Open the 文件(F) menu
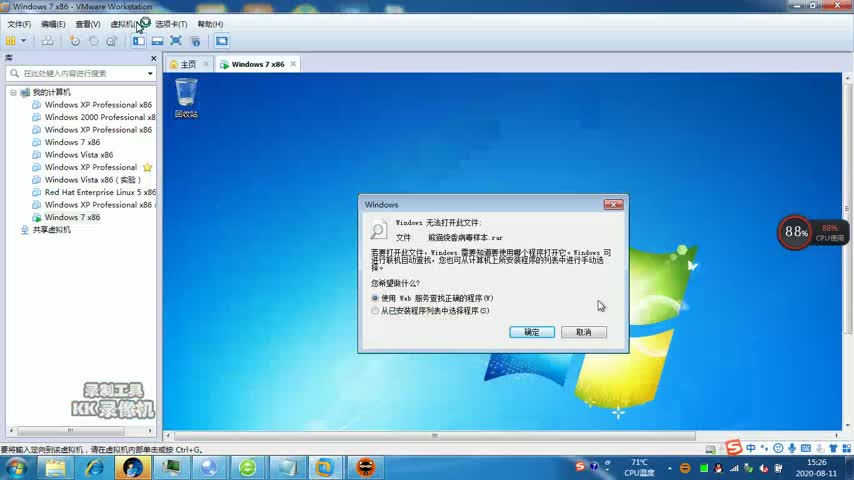 (x=19, y=24)
